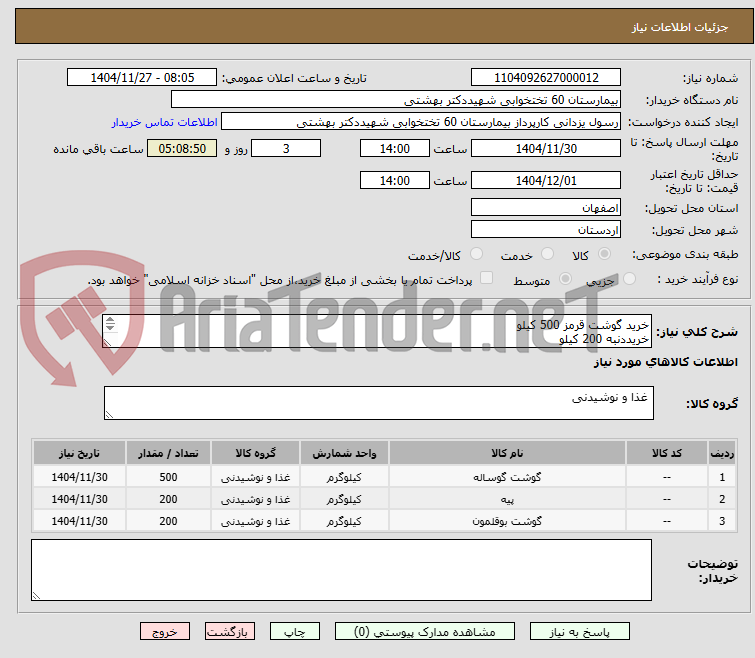Click the پاسخ به نیاز button
Viewport: 755px width, 658px height.
coord(579,632)
